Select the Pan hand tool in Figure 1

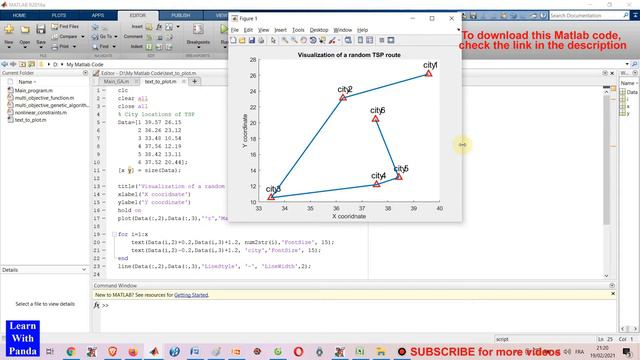pyautogui.click(x=303, y=40)
